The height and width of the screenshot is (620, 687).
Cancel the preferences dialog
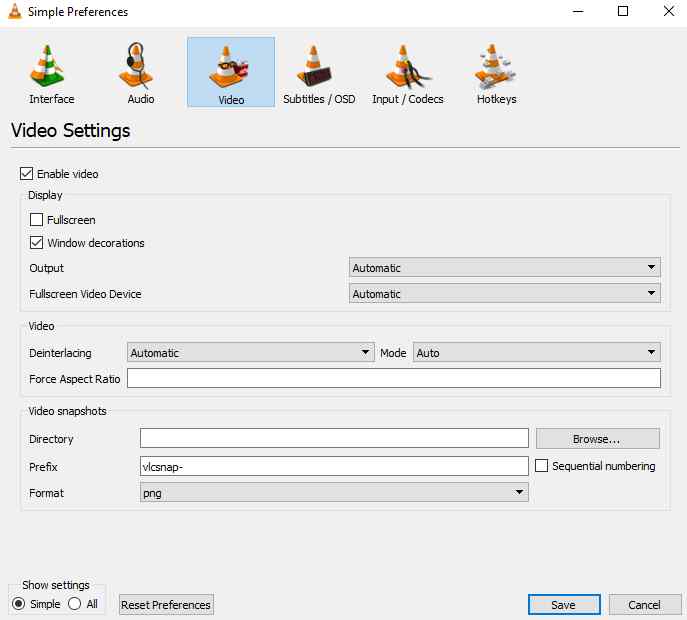tap(645, 605)
